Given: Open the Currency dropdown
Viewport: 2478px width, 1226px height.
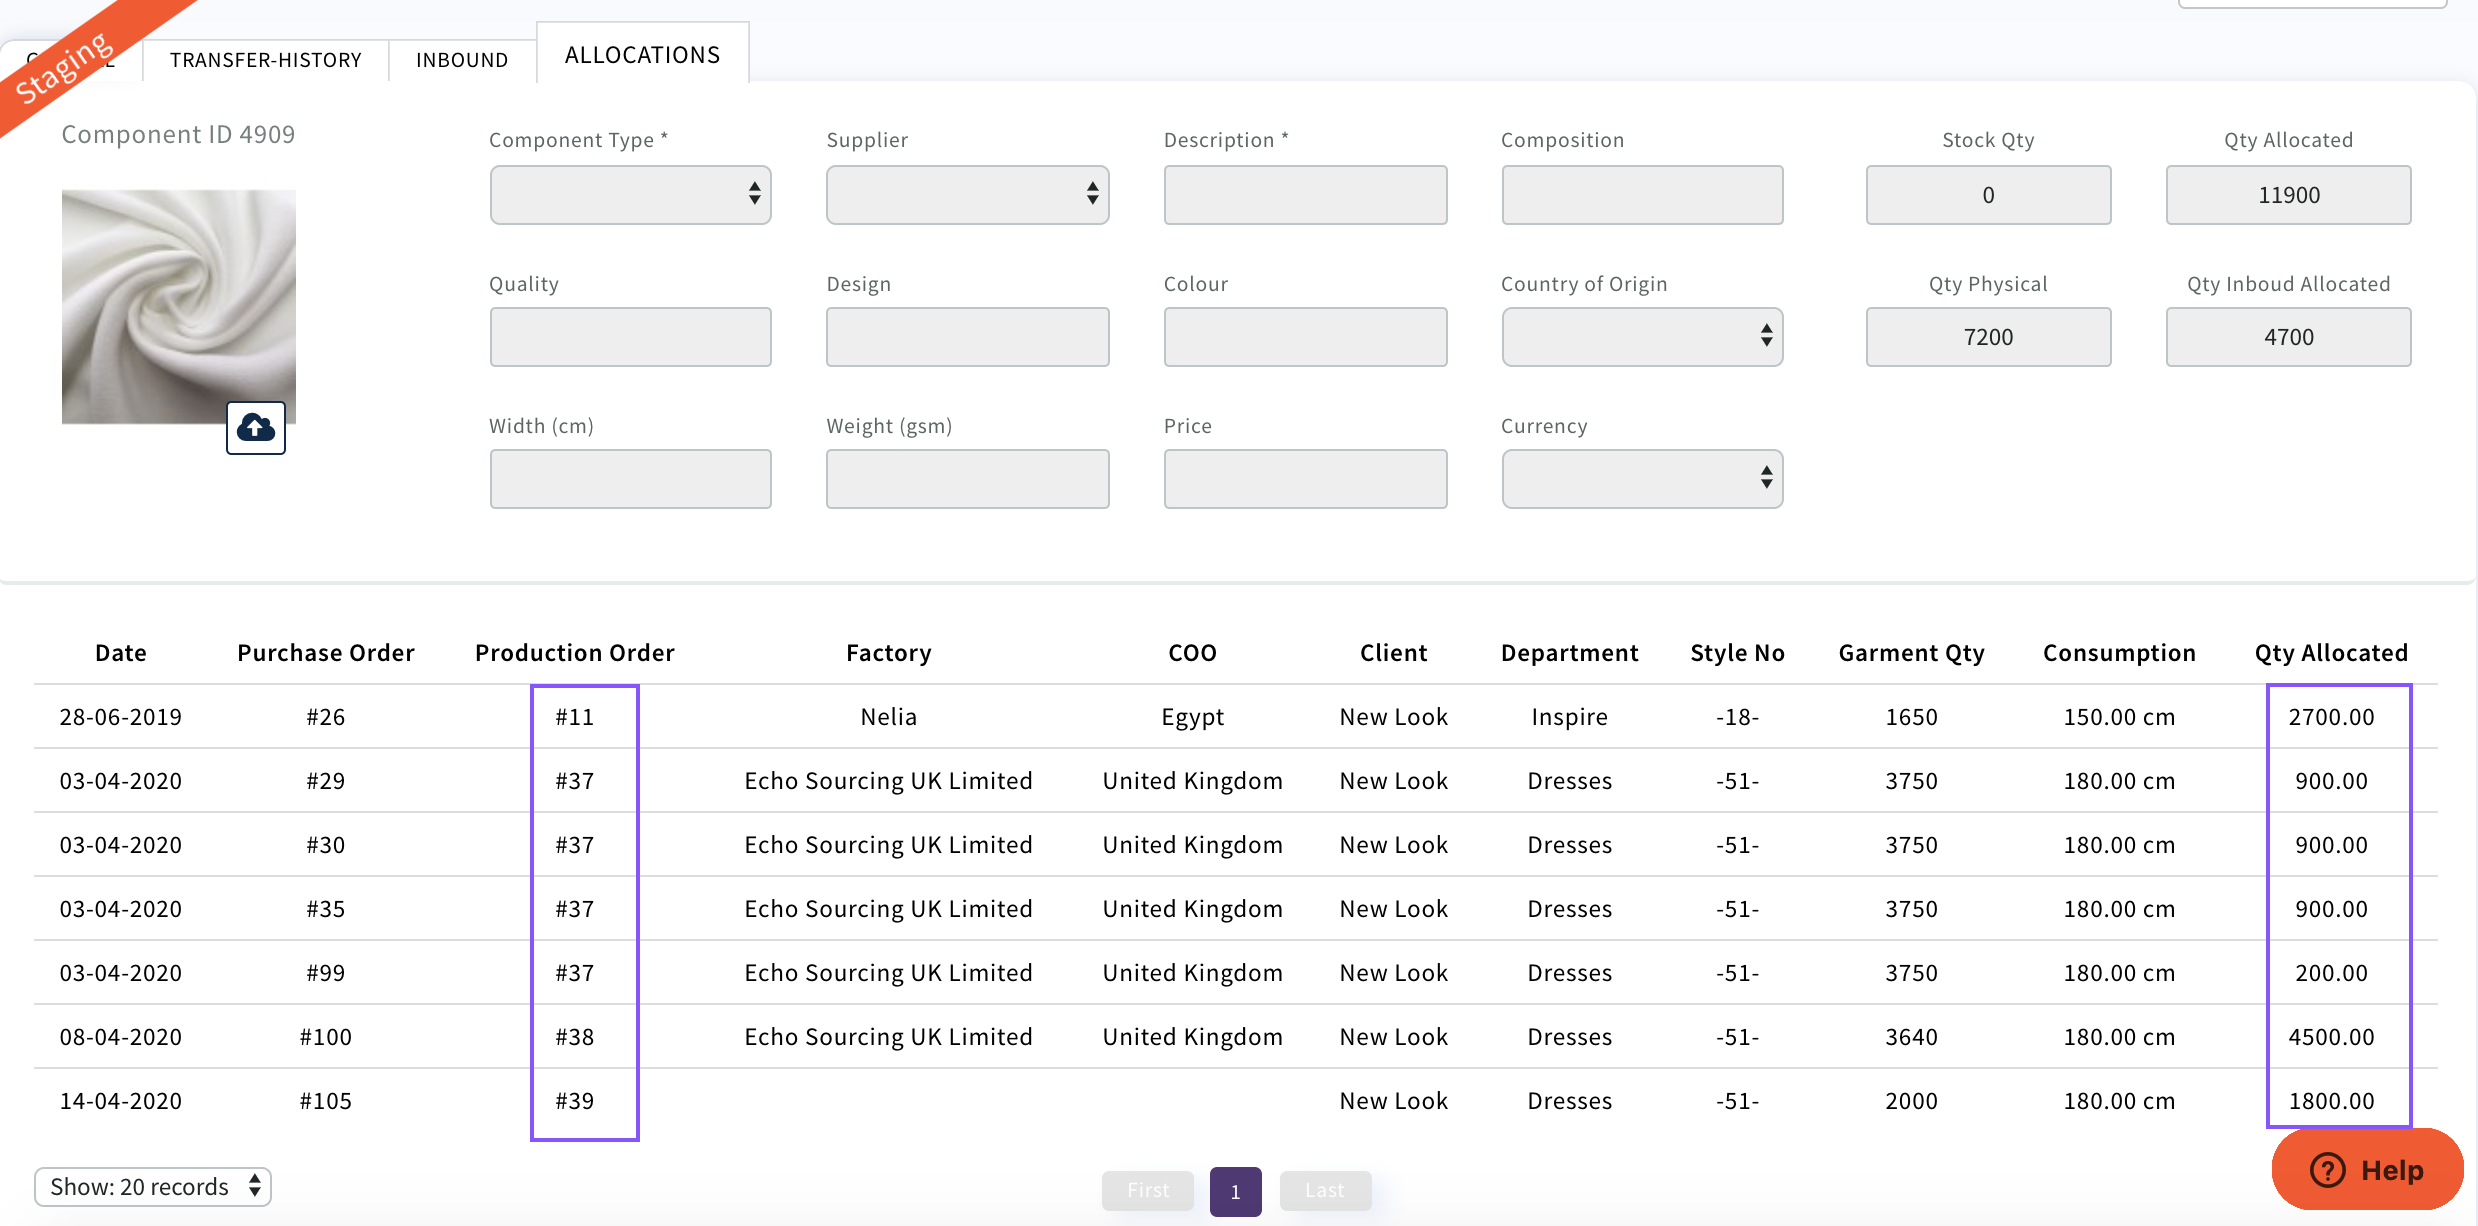Looking at the screenshot, I should tap(1641, 479).
